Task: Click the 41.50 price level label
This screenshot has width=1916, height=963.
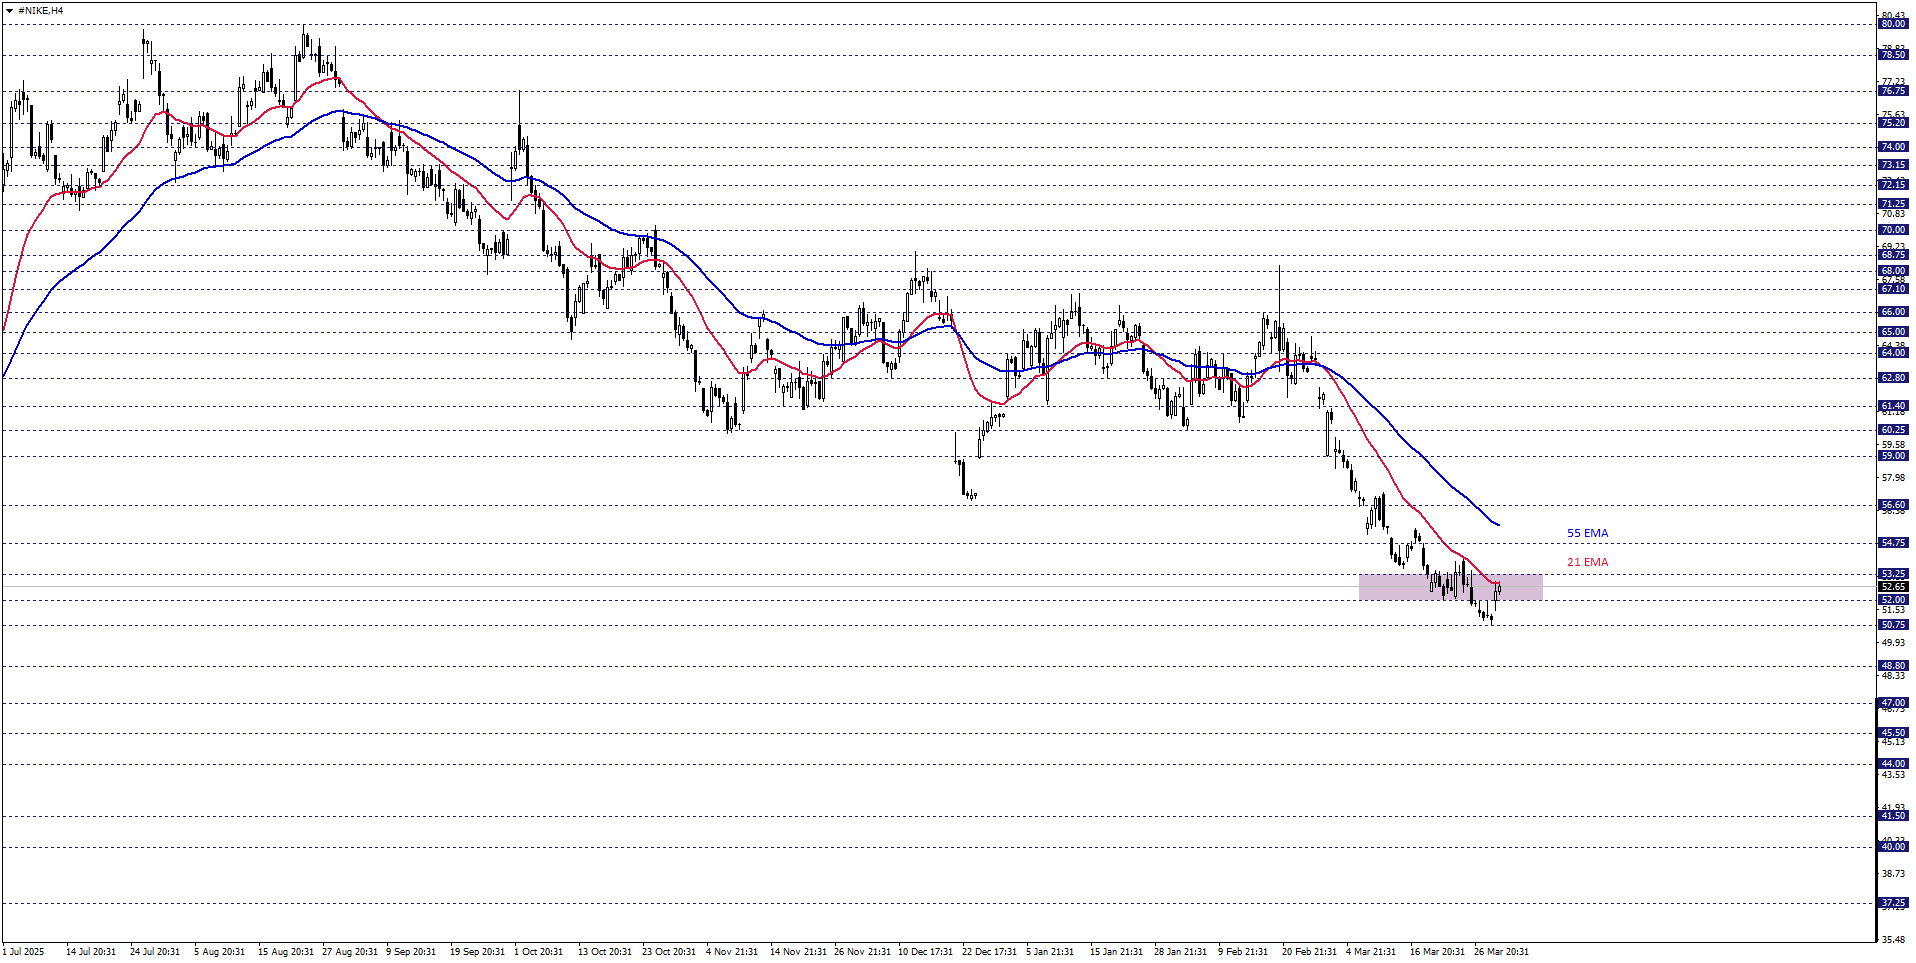Action: (1893, 816)
